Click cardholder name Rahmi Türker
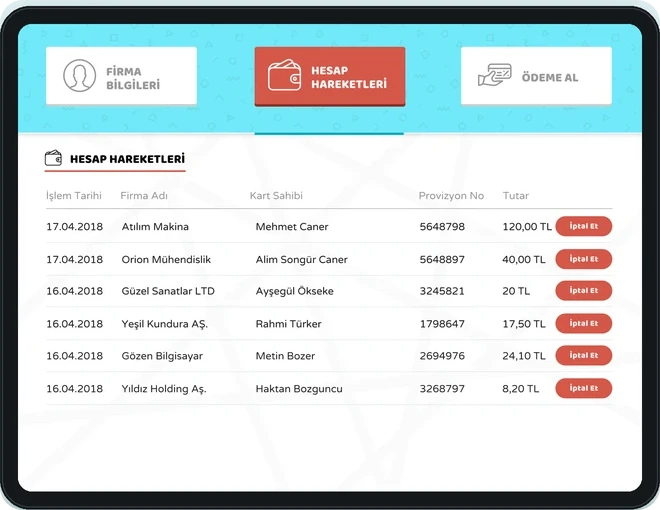 [288, 324]
